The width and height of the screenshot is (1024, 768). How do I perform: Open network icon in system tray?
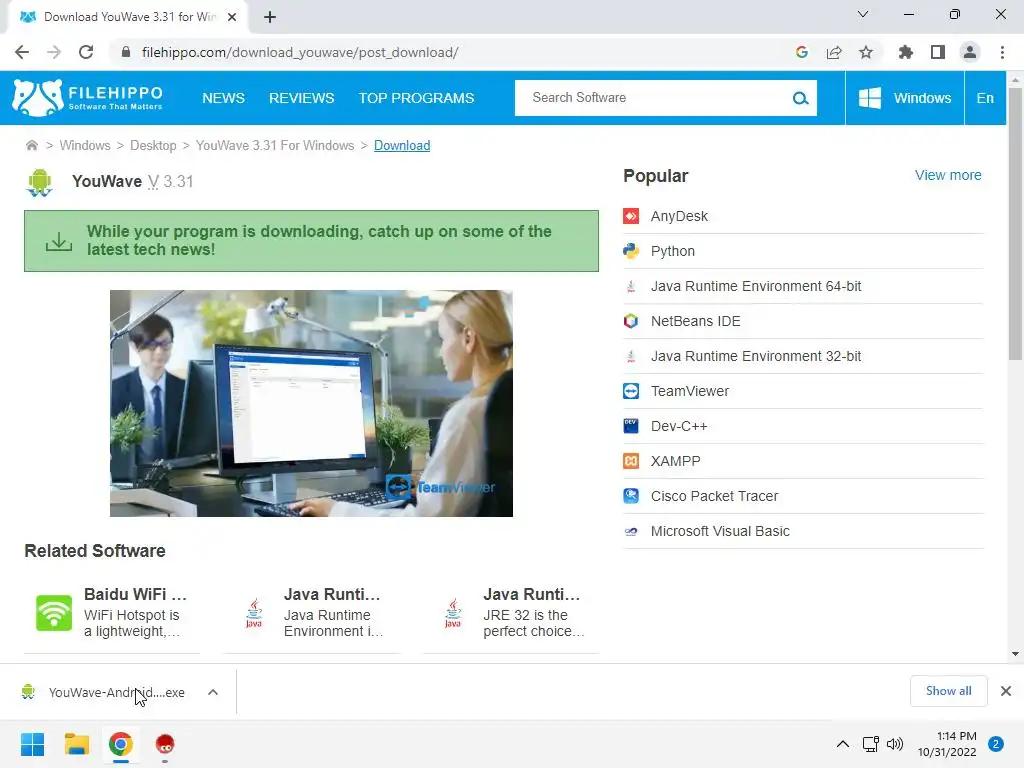(x=870, y=744)
